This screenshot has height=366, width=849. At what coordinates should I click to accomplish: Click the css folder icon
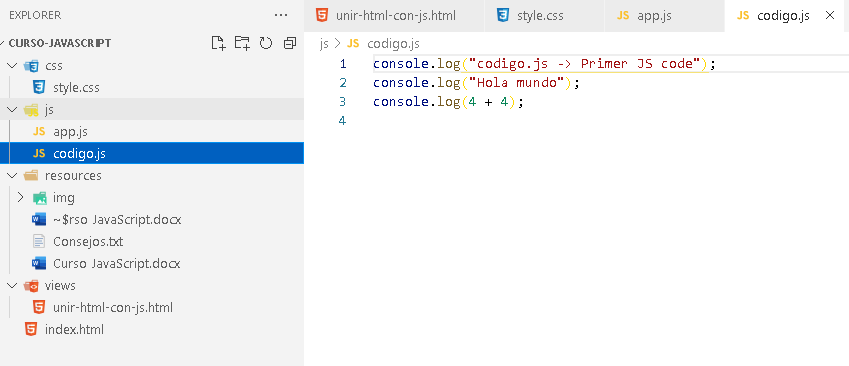(31, 66)
